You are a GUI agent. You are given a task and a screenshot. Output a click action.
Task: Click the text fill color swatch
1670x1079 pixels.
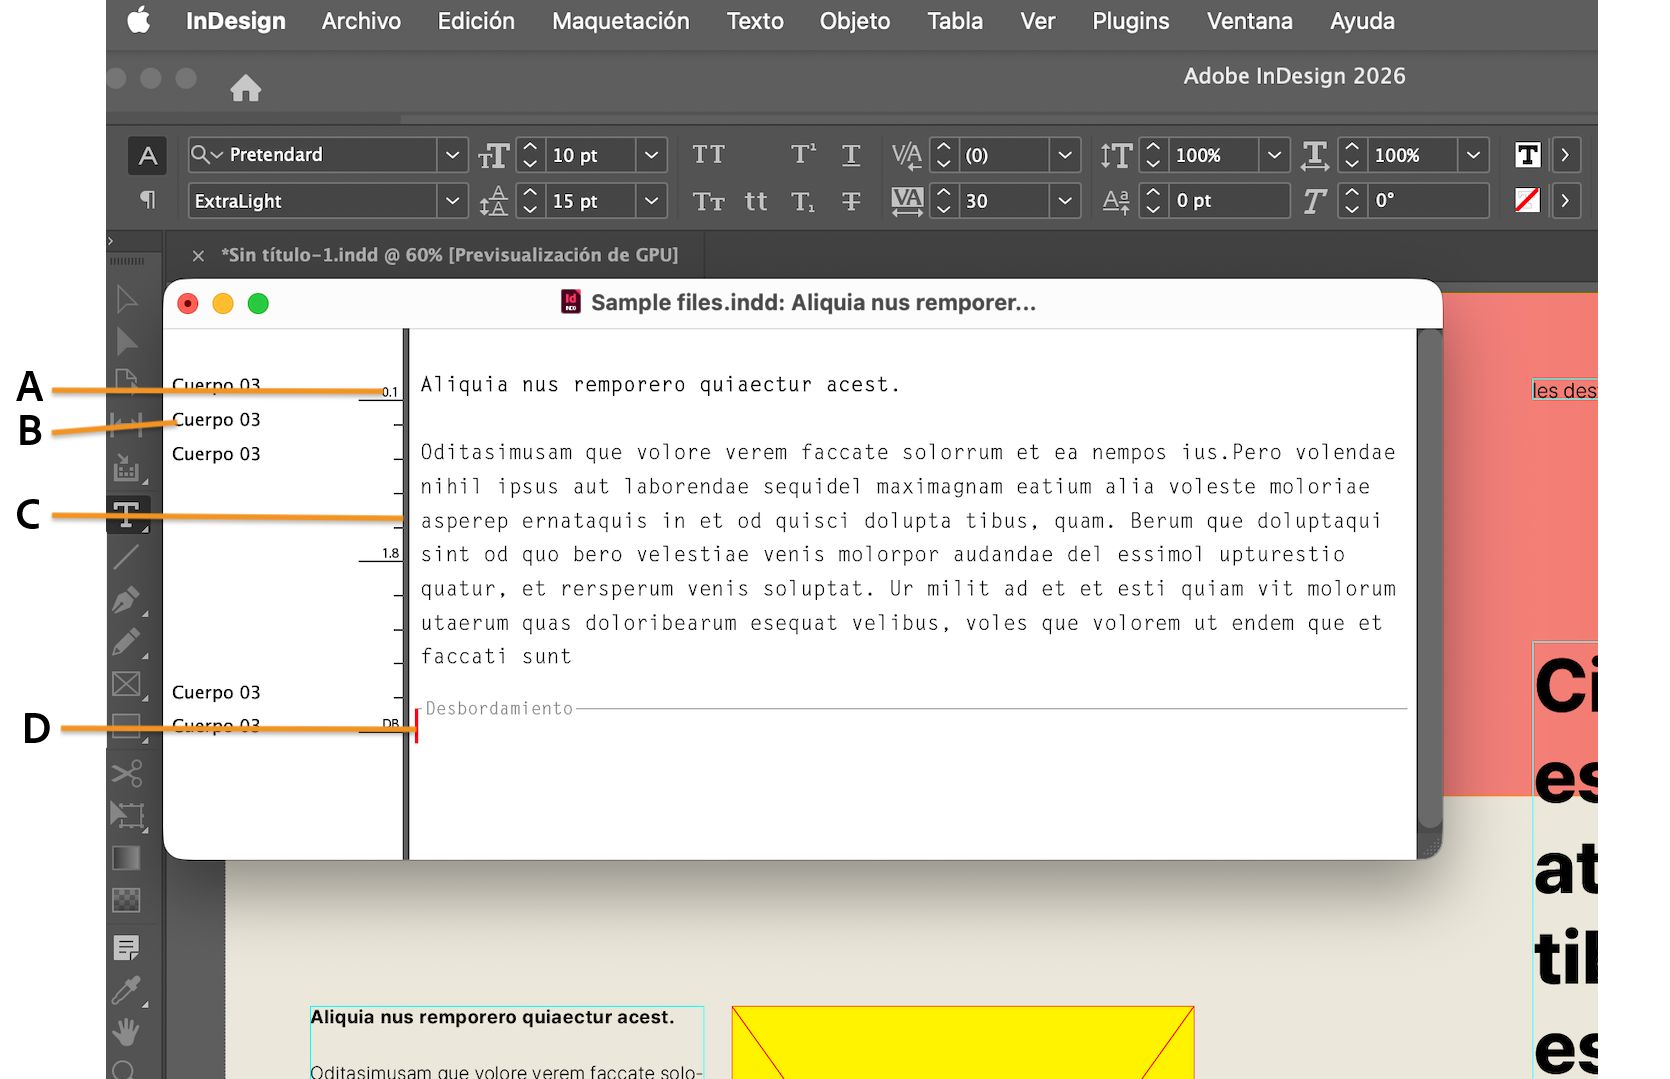tap(1527, 155)
